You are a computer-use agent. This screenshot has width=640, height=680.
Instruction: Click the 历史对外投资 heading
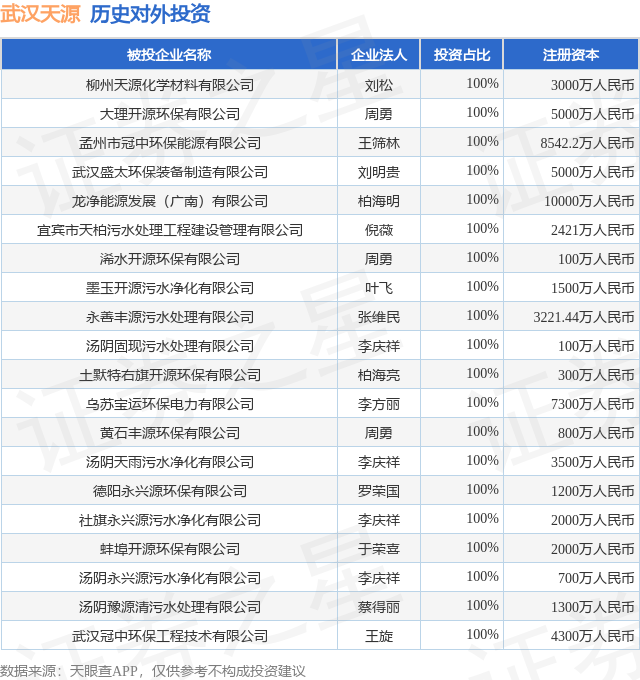click(150, 14)
